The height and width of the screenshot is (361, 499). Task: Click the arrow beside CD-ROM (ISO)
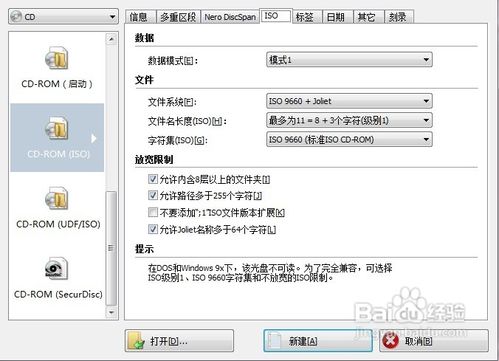94,138
